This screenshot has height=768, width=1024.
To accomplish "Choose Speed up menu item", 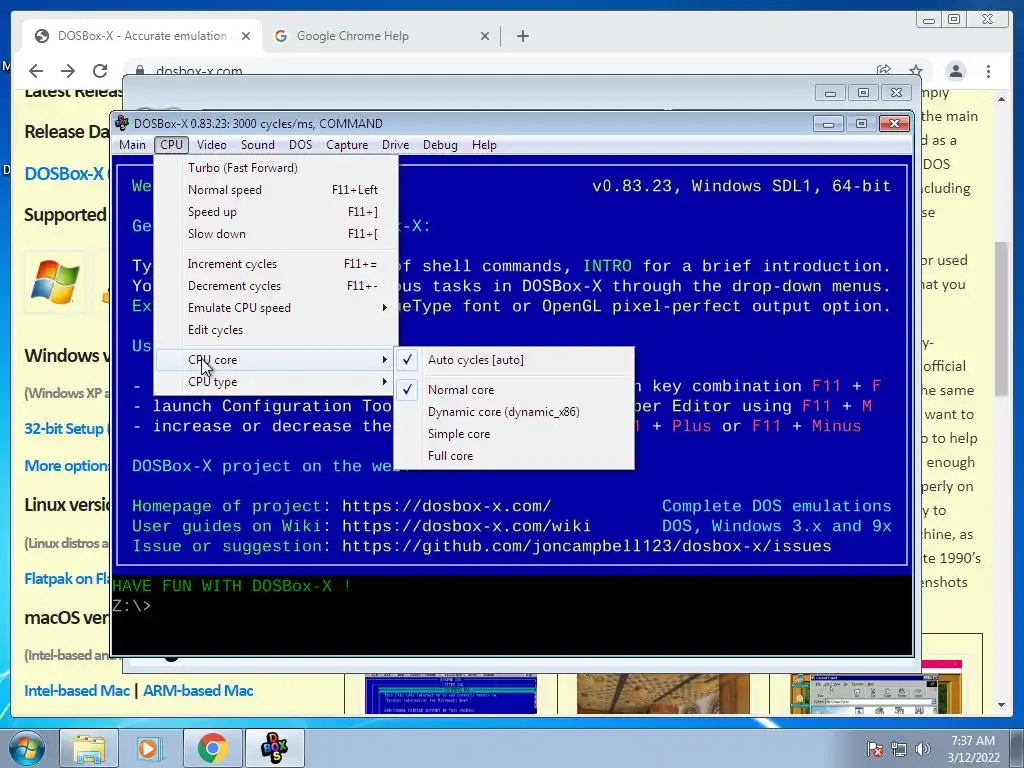I will 276,212.
